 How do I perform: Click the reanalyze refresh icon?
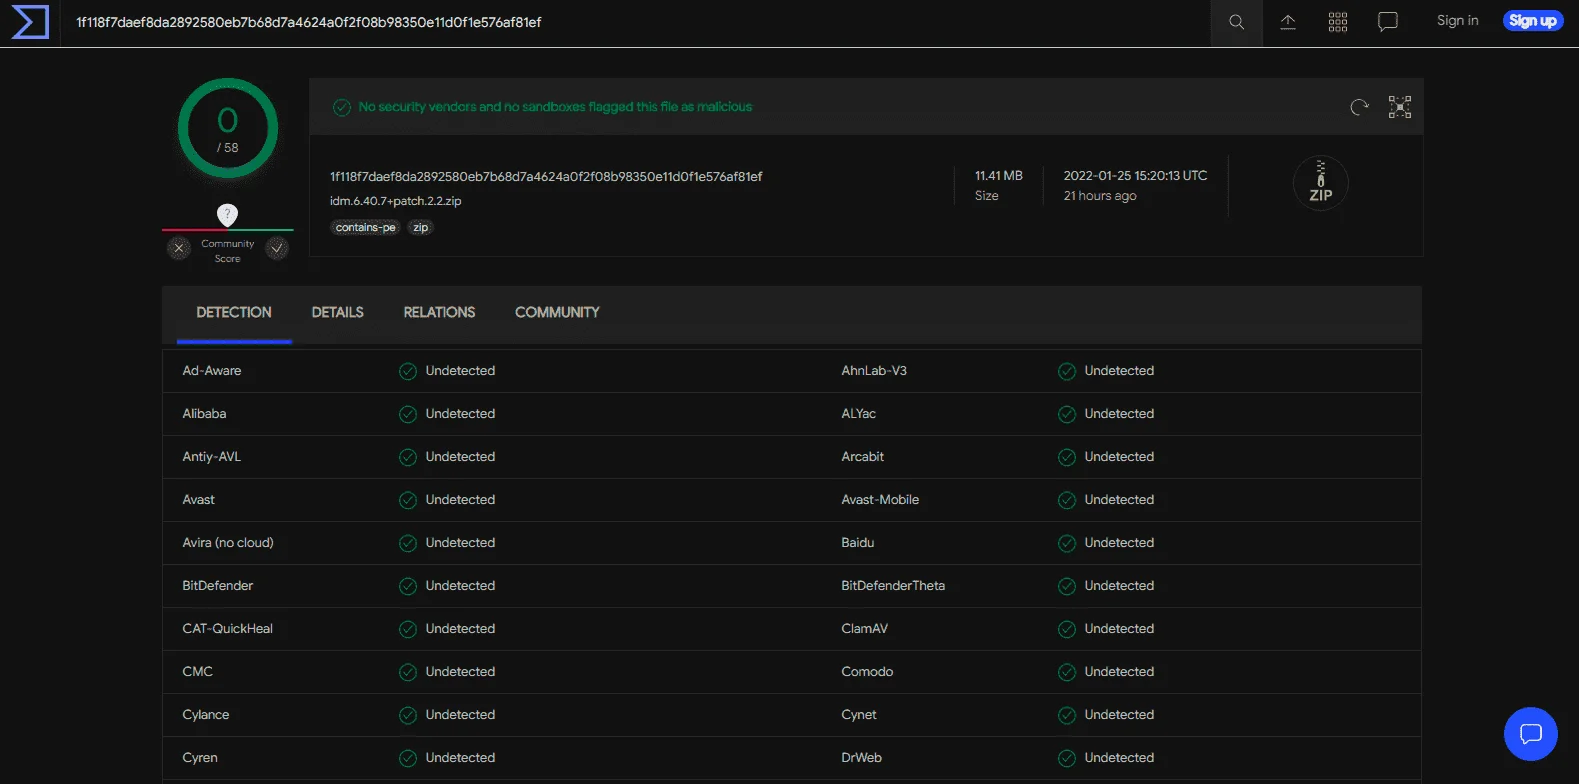(1359, 107)
